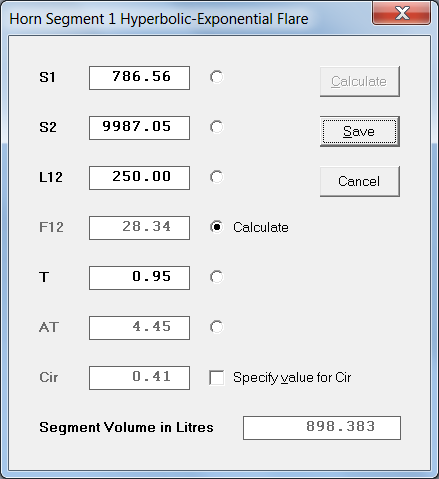The image size is (439, 479).
Task: Click the T field showing 0.95
Action: tap(139, 278)
